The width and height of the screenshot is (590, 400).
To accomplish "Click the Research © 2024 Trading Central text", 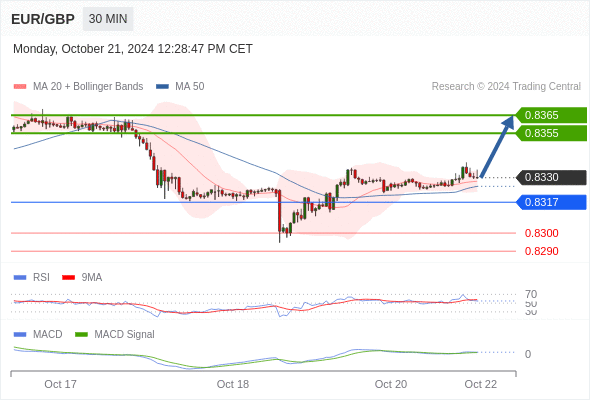I will tap(506, 87).
